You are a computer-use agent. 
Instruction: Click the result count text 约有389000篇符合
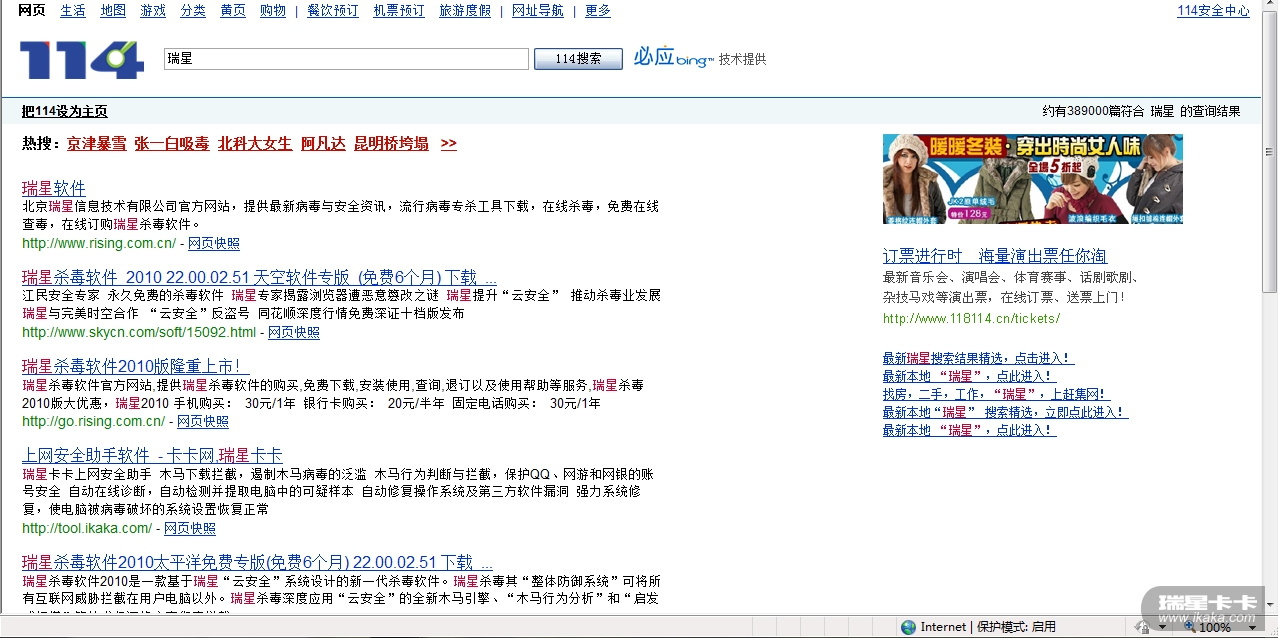point(1094,111)
